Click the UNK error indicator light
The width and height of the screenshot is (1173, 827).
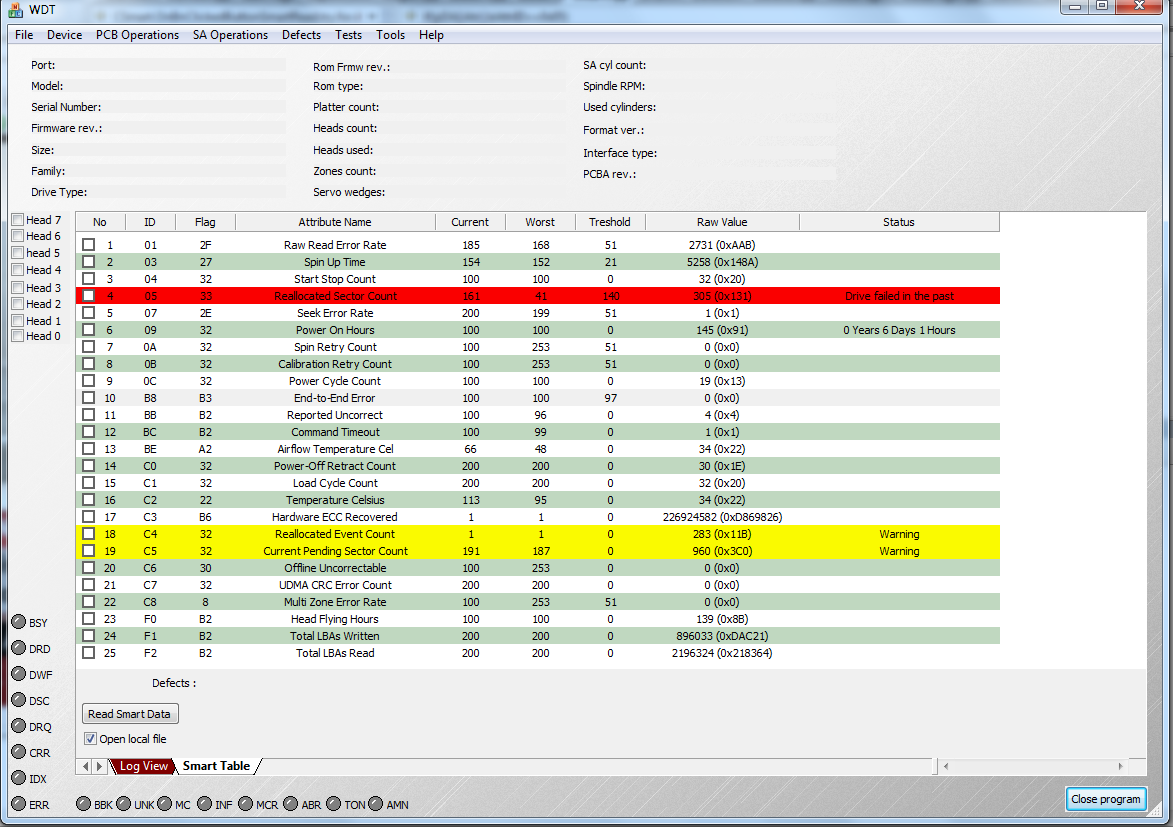click(124, 804)
